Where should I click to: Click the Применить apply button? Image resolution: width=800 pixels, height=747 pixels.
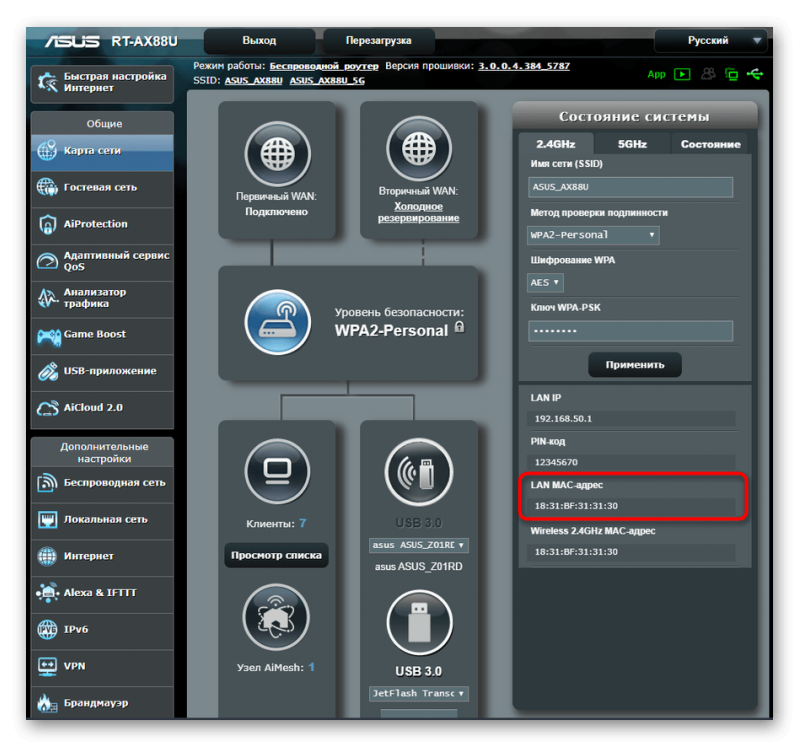pyautogui.click(x=635, y=365)
